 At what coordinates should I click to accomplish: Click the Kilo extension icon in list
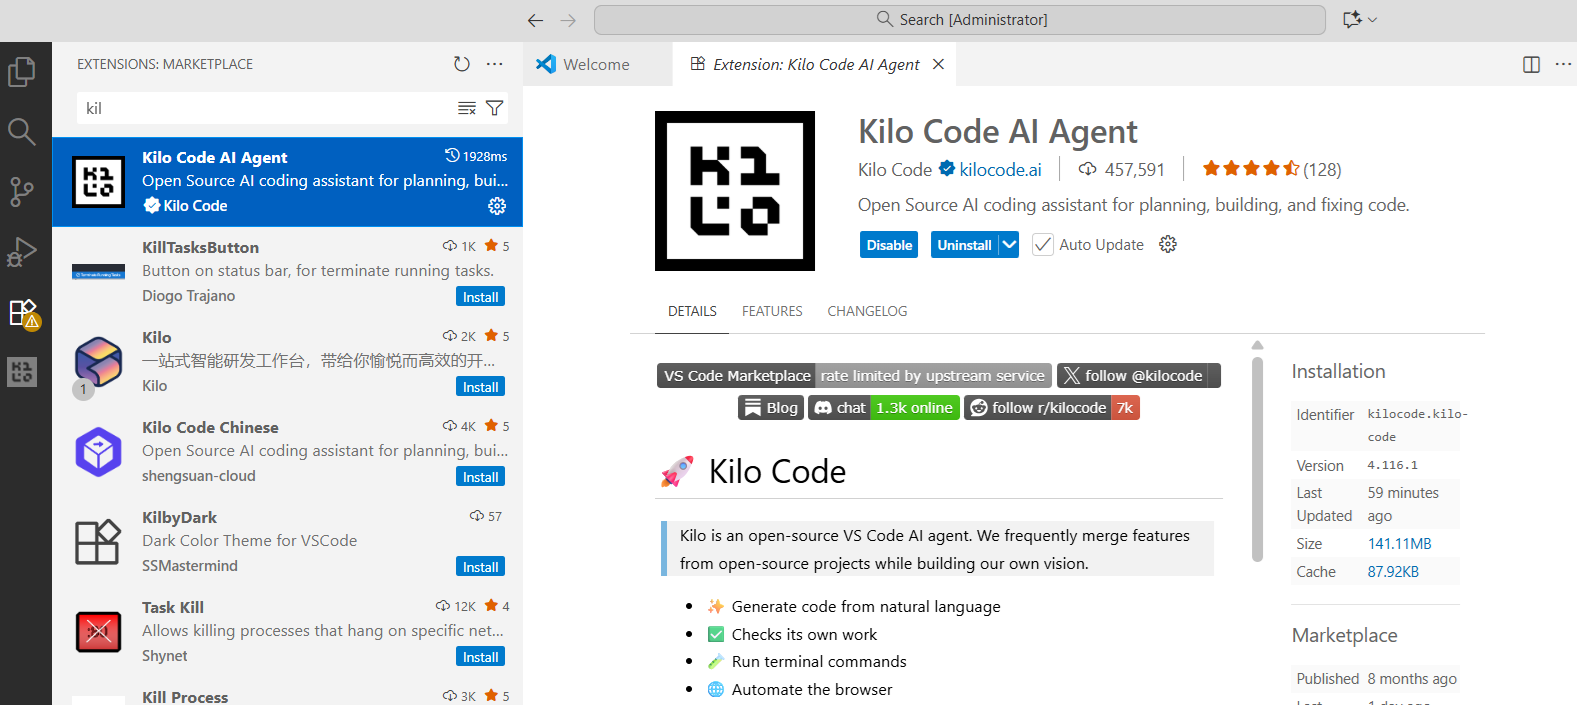99,362
